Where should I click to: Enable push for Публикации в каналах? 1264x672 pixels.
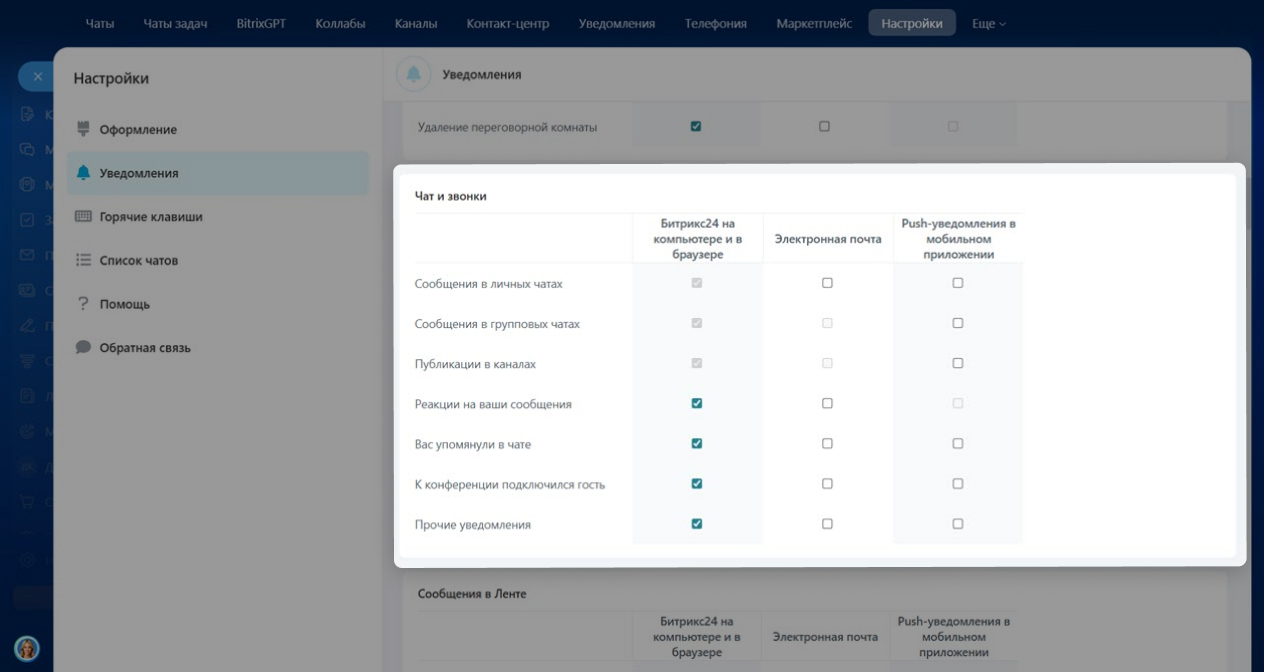coord(958,364)
